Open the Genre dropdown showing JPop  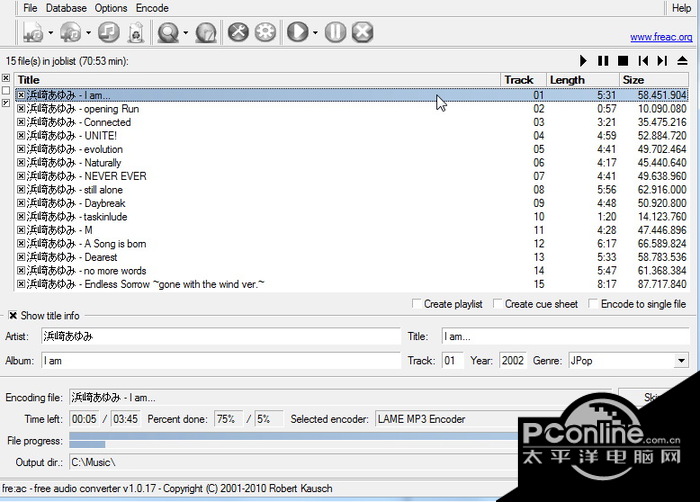[681, 360]
